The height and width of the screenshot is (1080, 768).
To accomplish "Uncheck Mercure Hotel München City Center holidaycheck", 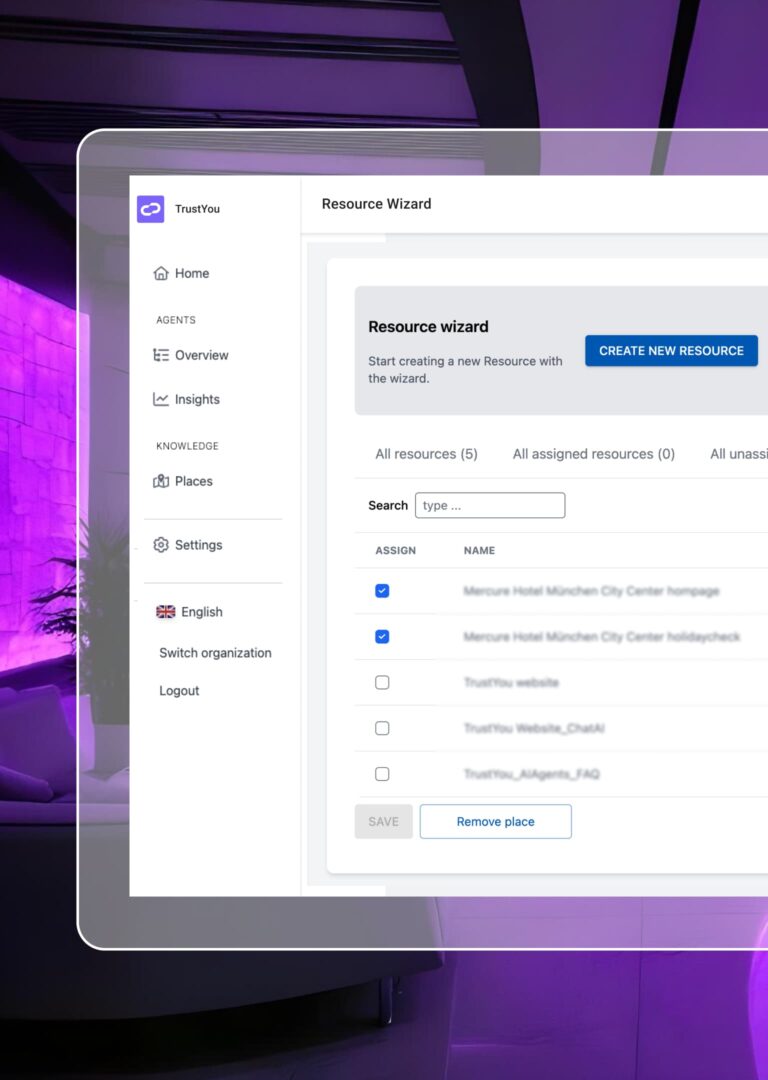I will click(382, 636).
